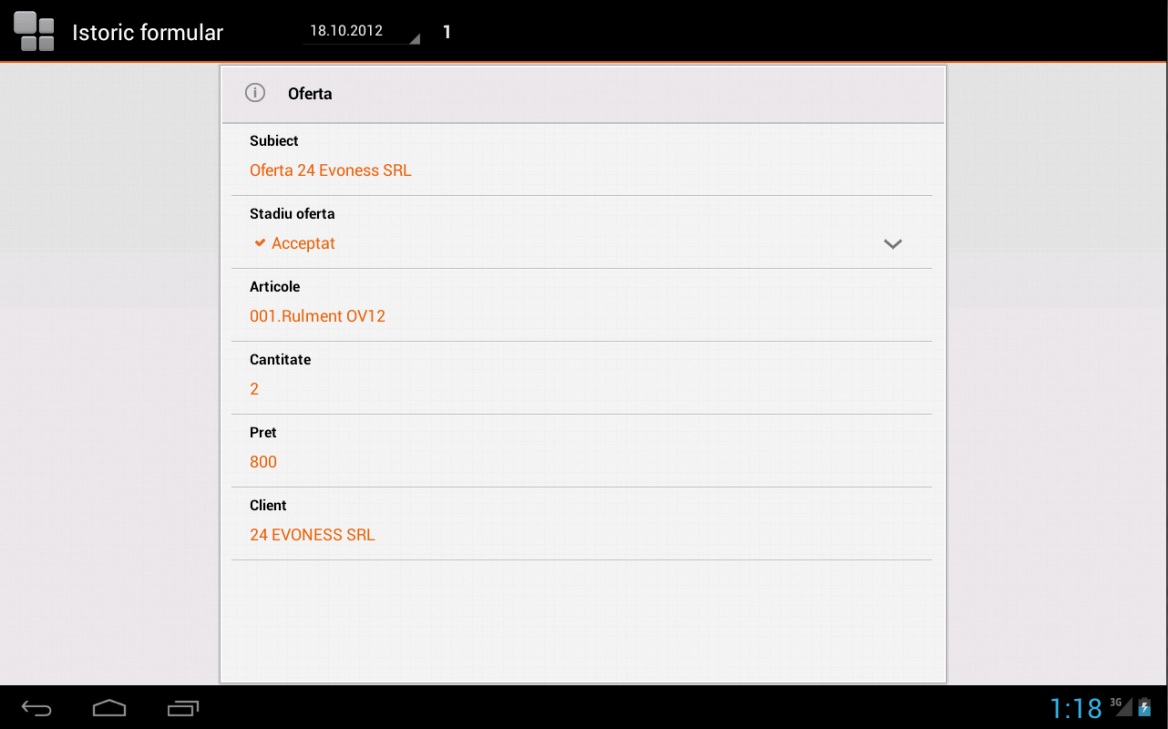The width and height of the screenshot is (1168, 729).
Task: Tap the Oferta section header
Action: (583, 94)
